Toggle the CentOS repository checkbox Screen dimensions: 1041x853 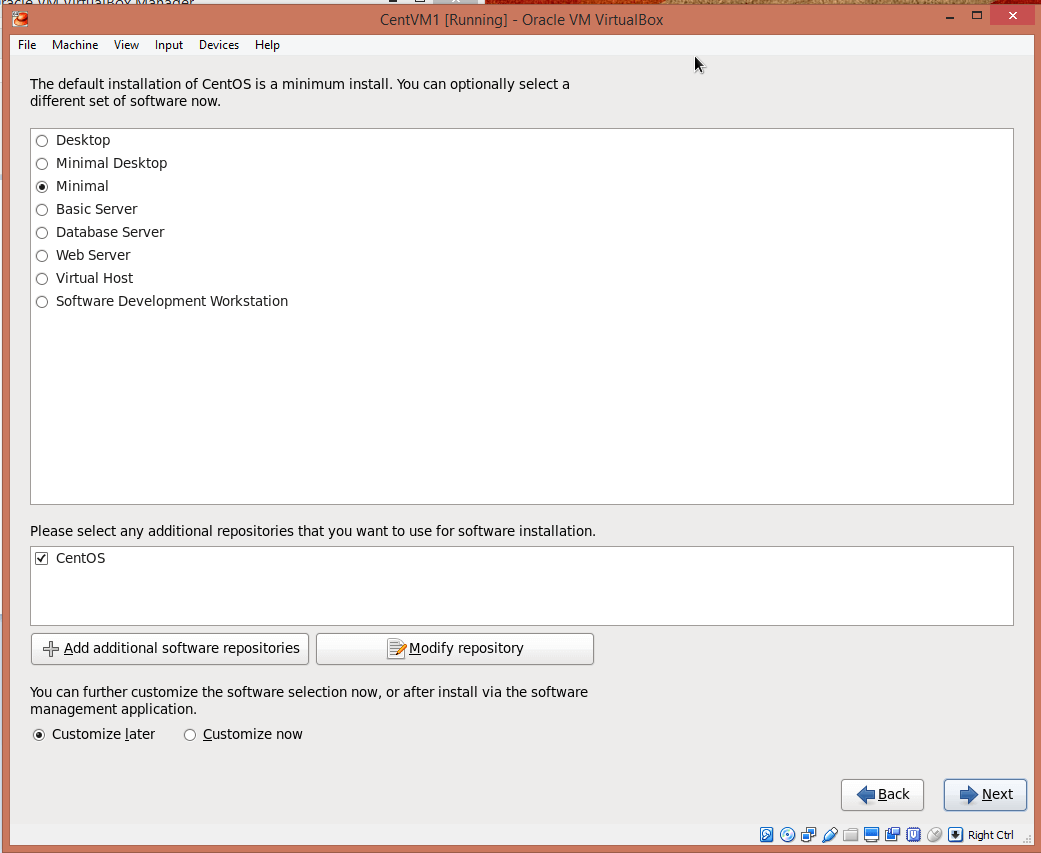click(42, 559)
